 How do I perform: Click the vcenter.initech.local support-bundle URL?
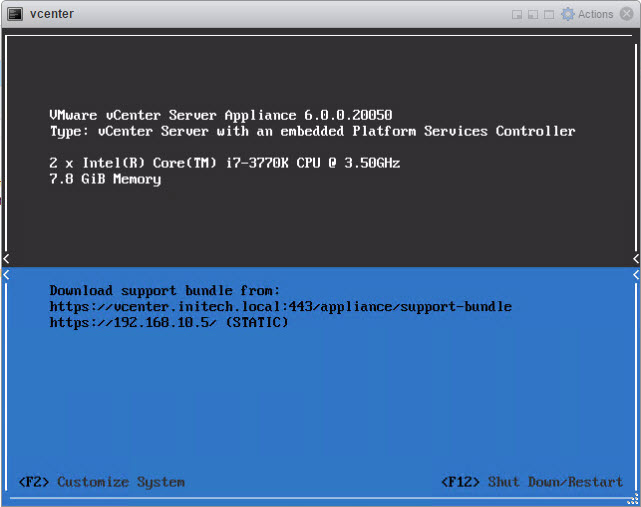click(x=280, y=307)
